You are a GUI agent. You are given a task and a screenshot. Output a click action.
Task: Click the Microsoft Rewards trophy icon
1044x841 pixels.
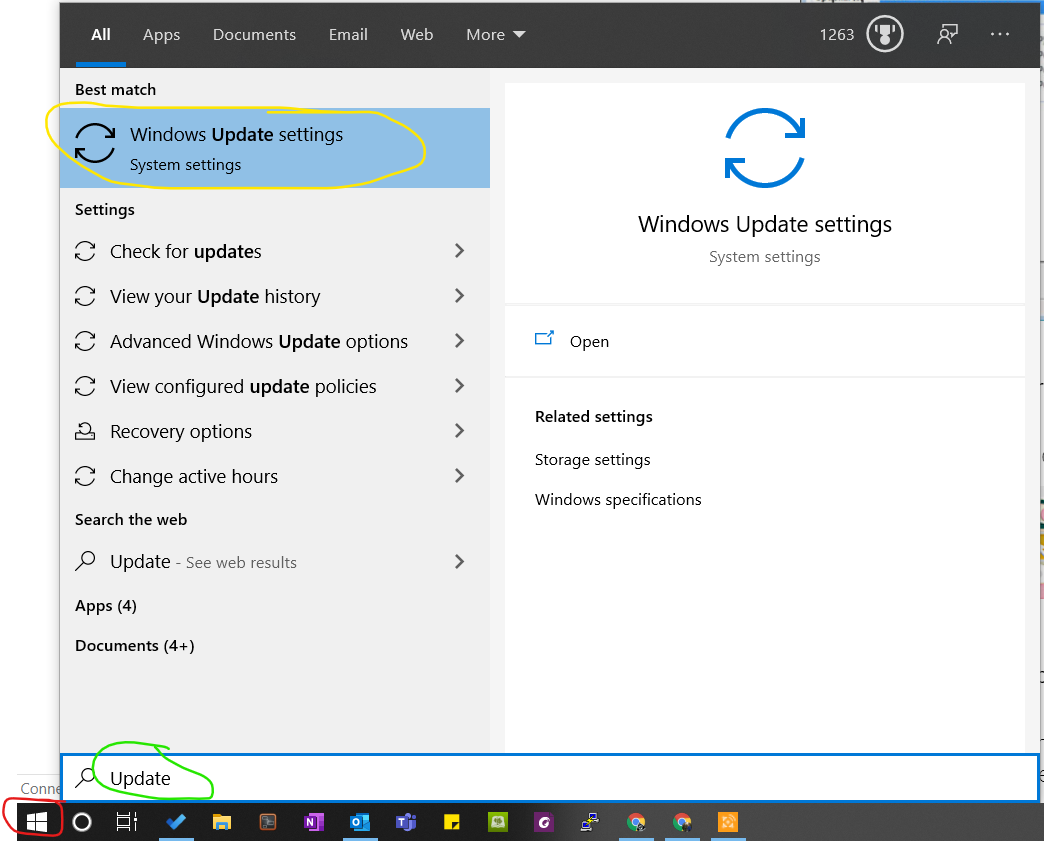click(x=885, y=34)
